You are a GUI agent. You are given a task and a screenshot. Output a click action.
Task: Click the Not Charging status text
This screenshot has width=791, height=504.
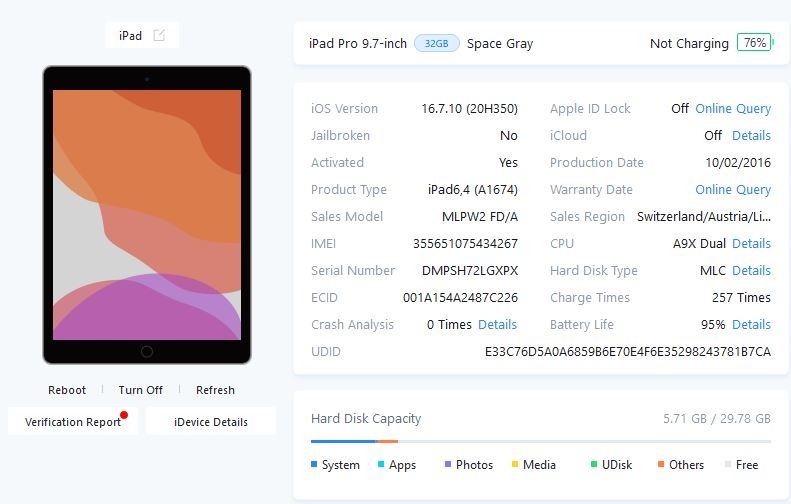(x=689, y=43)
